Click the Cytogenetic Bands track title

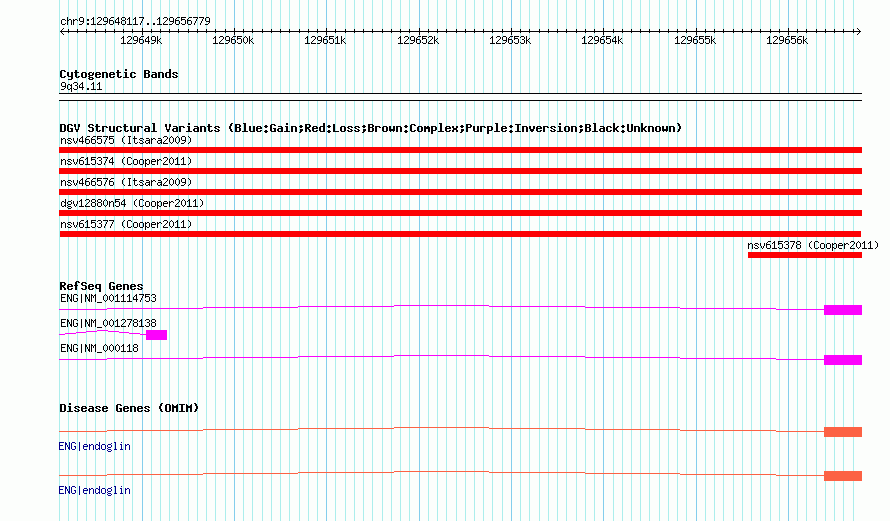tap(119, 74)
